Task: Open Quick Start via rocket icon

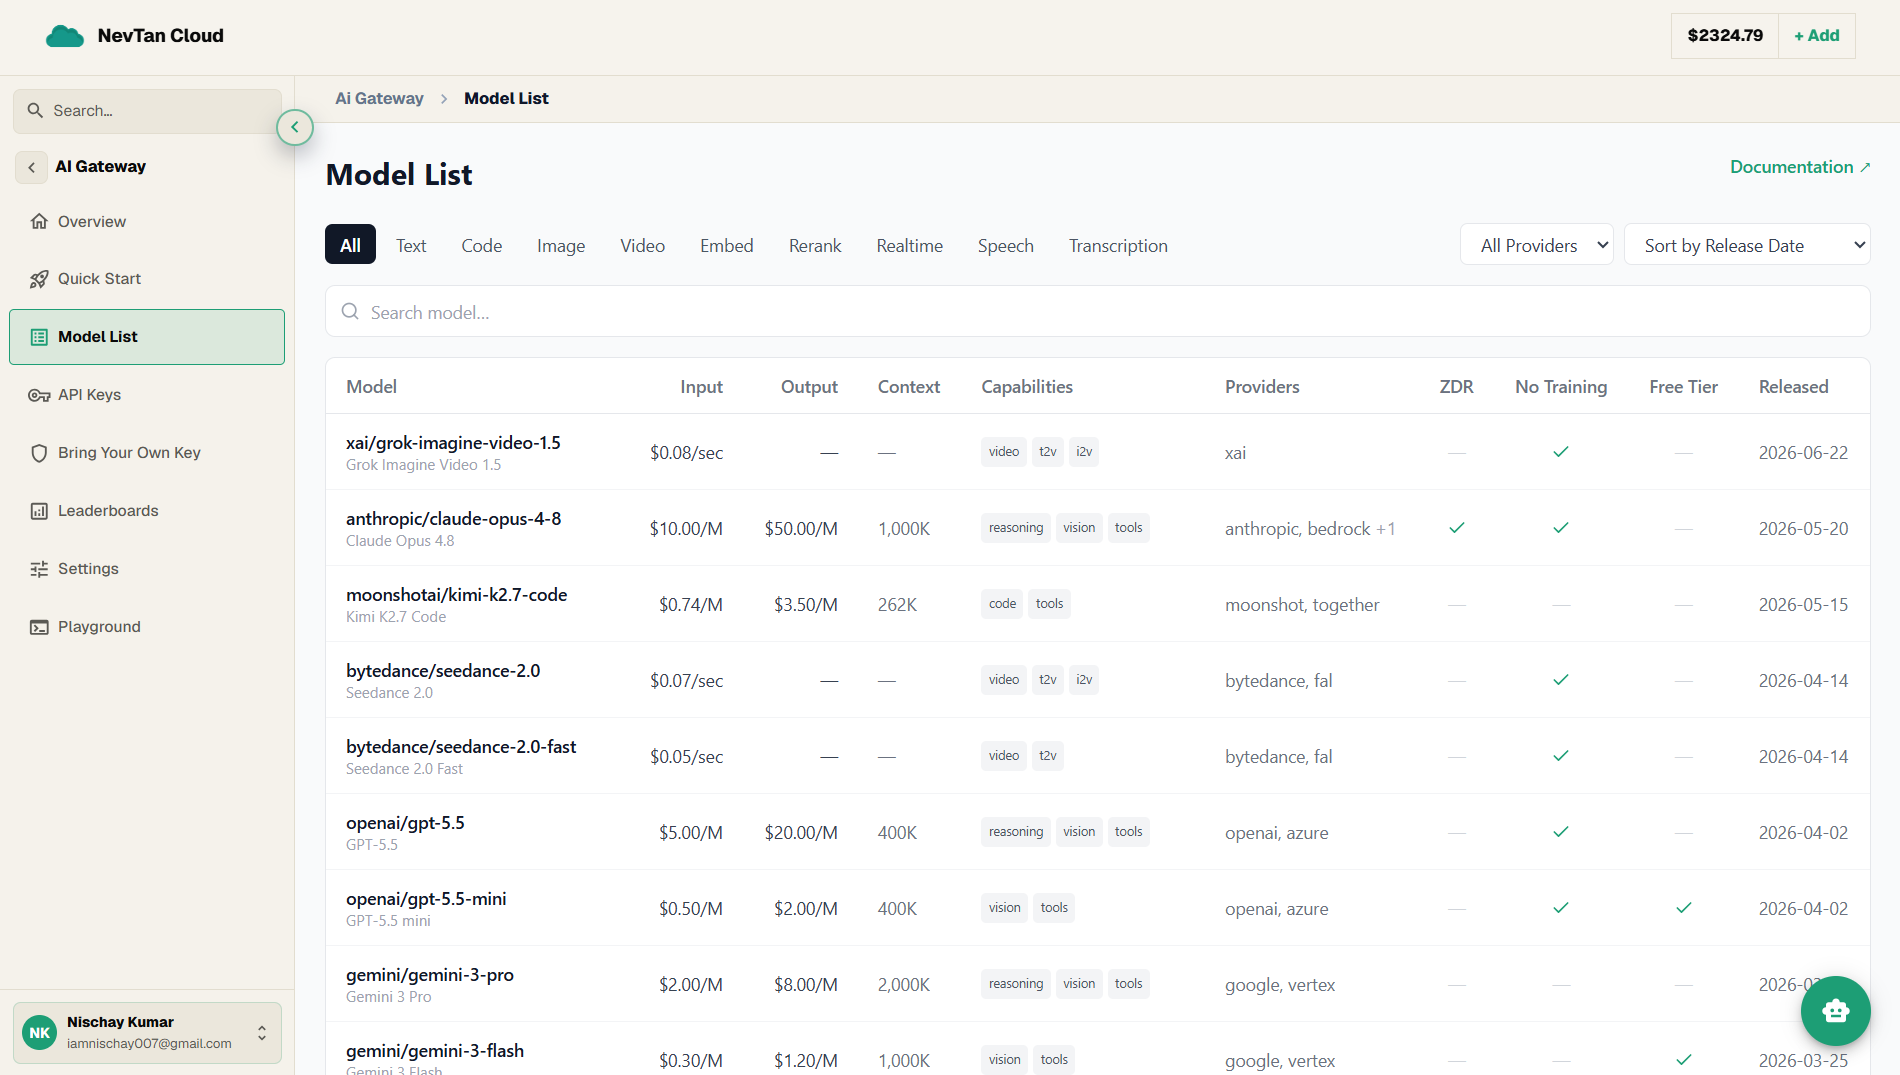Action: [39, 279]
